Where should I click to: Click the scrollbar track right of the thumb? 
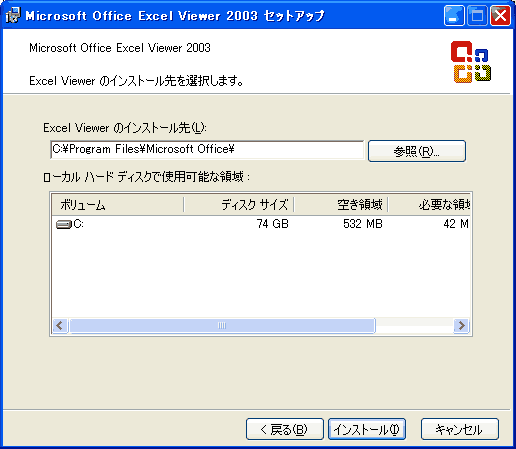pyautogui.click(x=415, y=325)
